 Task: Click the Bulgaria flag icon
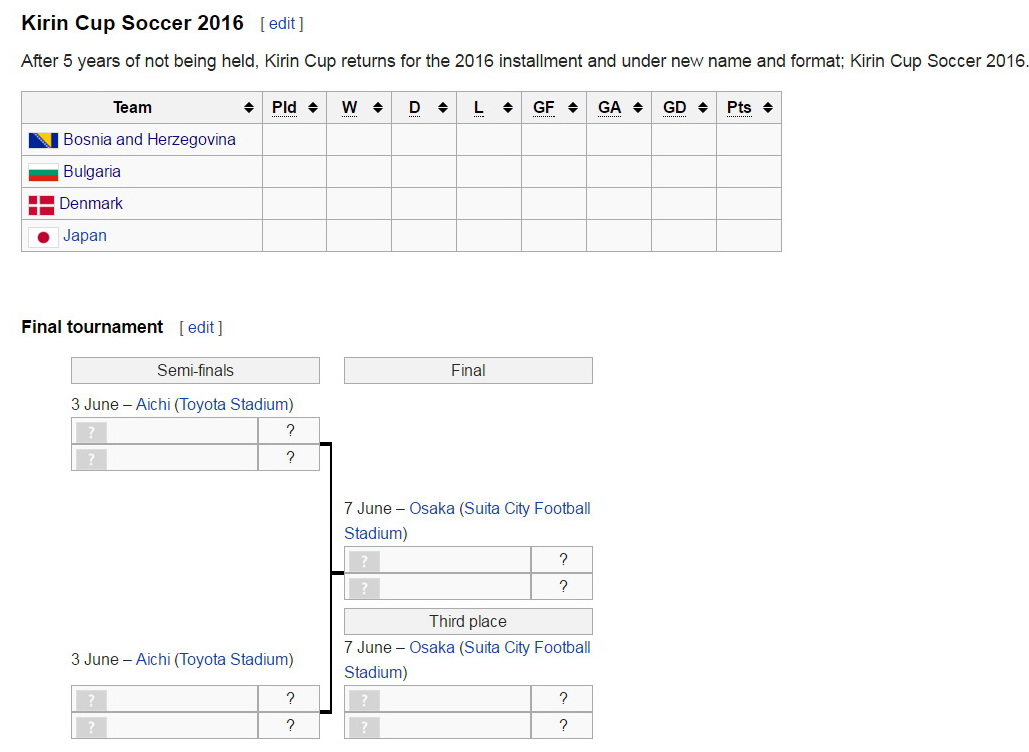(x=43, y=173)
